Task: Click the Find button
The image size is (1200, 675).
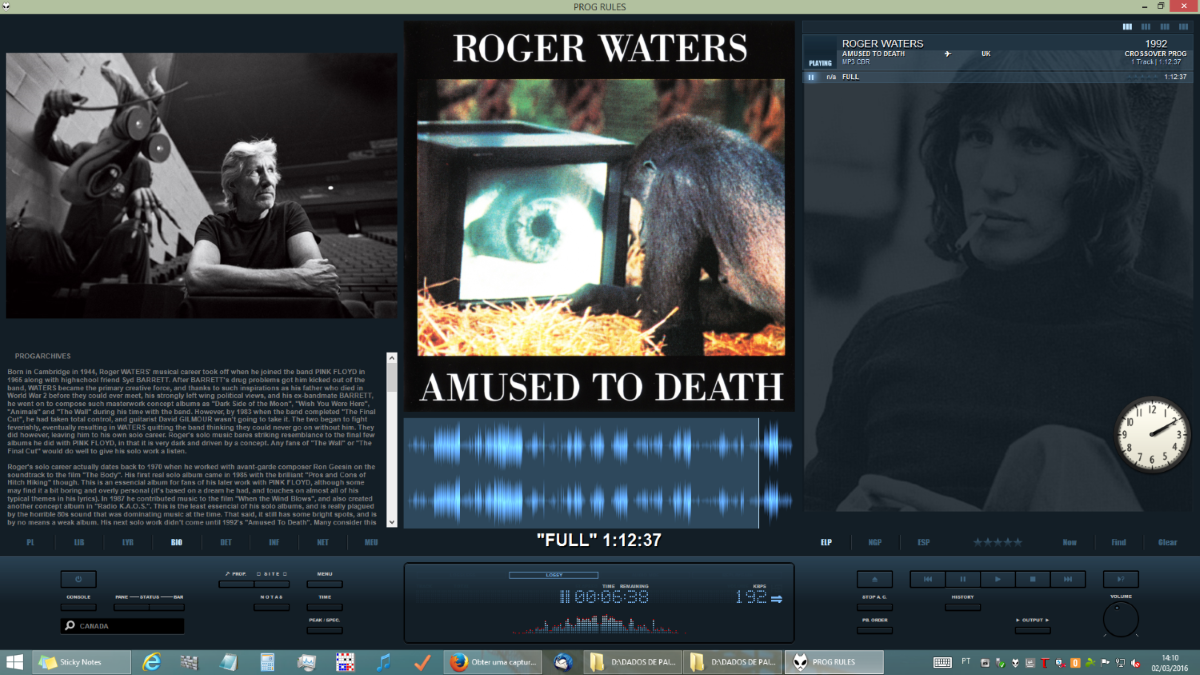Action: [1118, 542]
